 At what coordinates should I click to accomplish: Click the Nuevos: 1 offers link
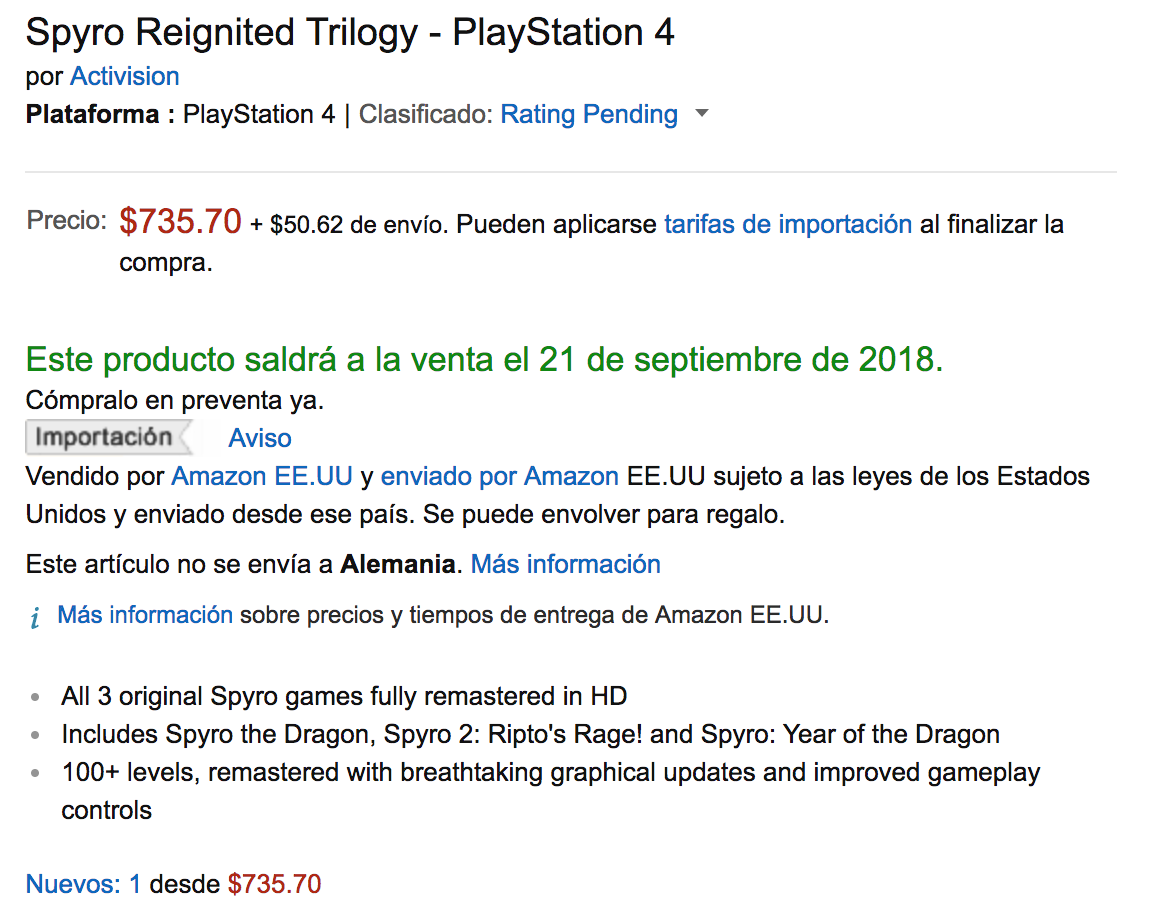[83, 884]
